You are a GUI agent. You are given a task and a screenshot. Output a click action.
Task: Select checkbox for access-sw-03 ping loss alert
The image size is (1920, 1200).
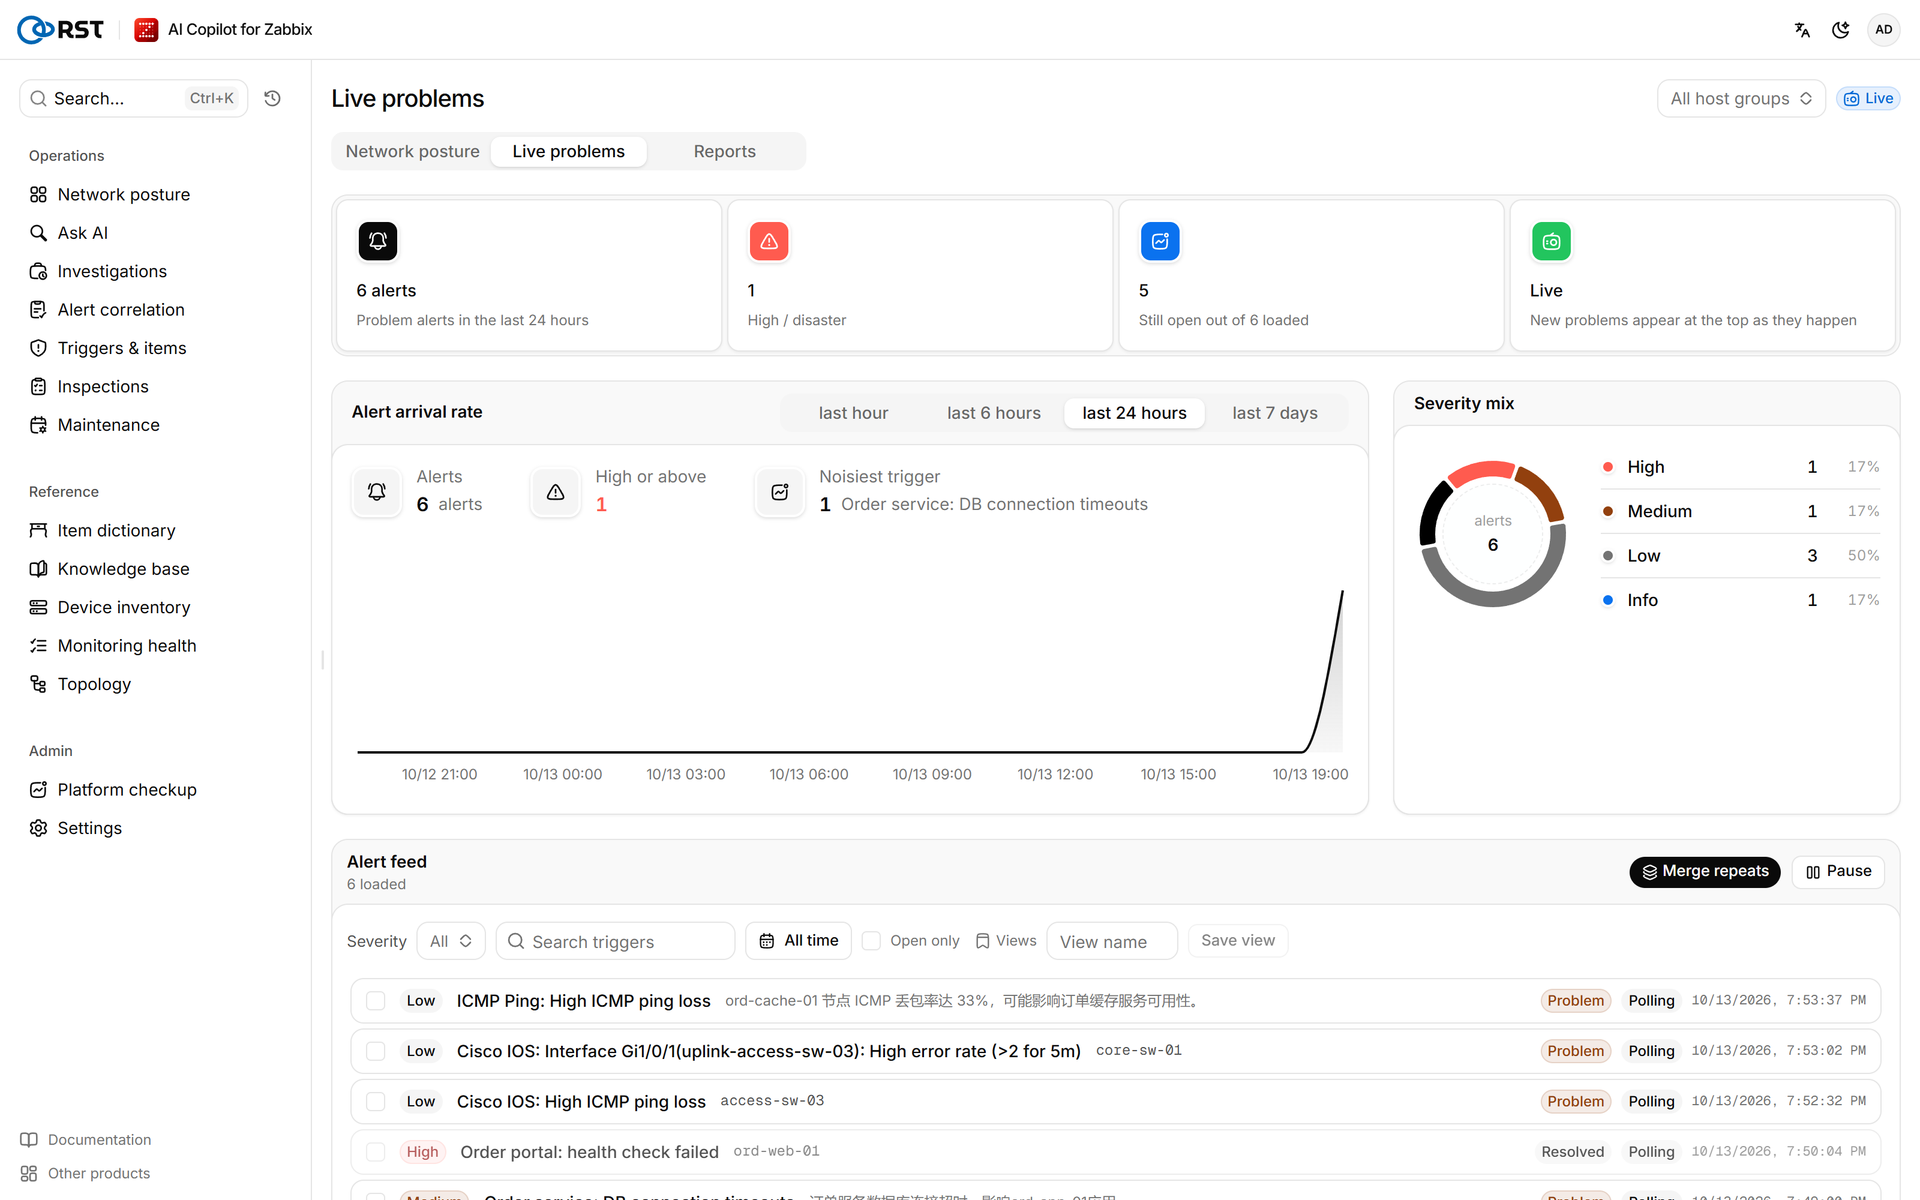[x=375, y=1101]
